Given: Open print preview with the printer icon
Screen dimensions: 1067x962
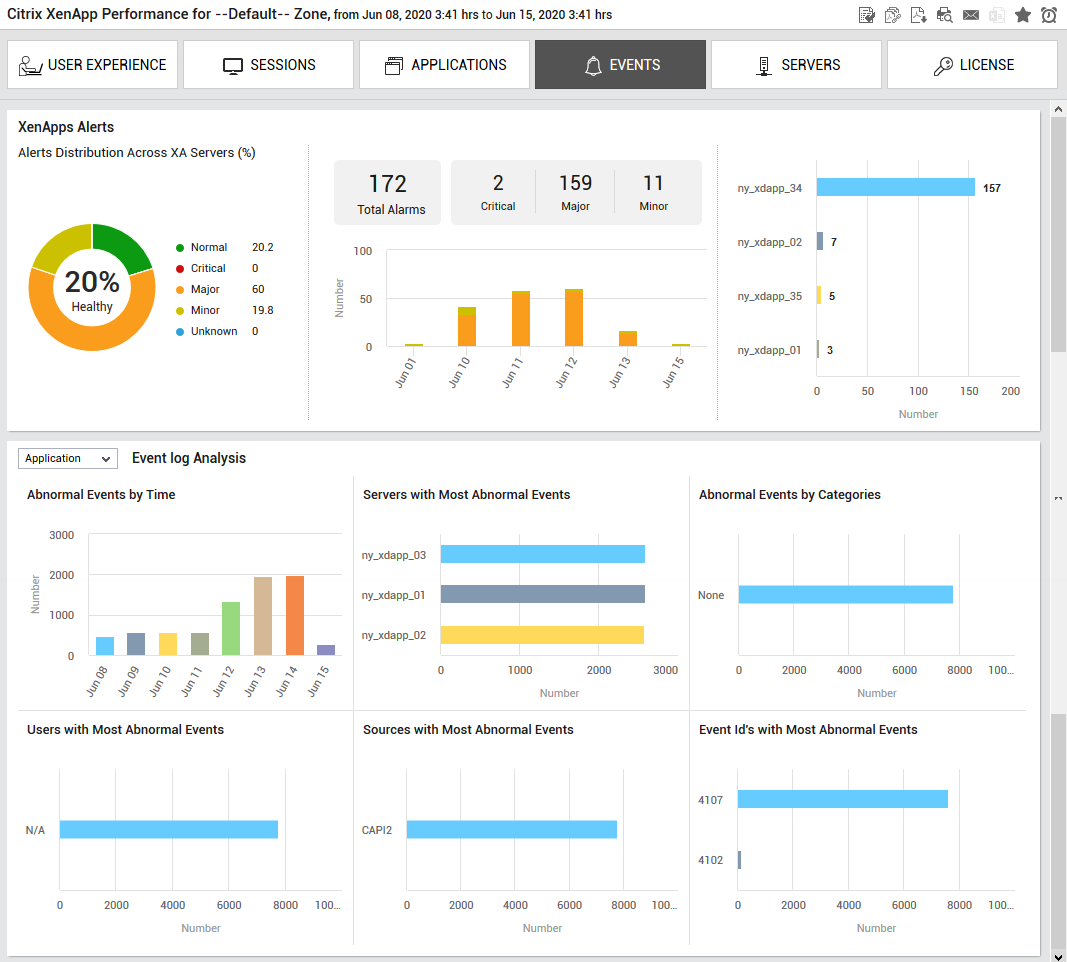Looking at the screenshot, I should (x=945, y=15).
